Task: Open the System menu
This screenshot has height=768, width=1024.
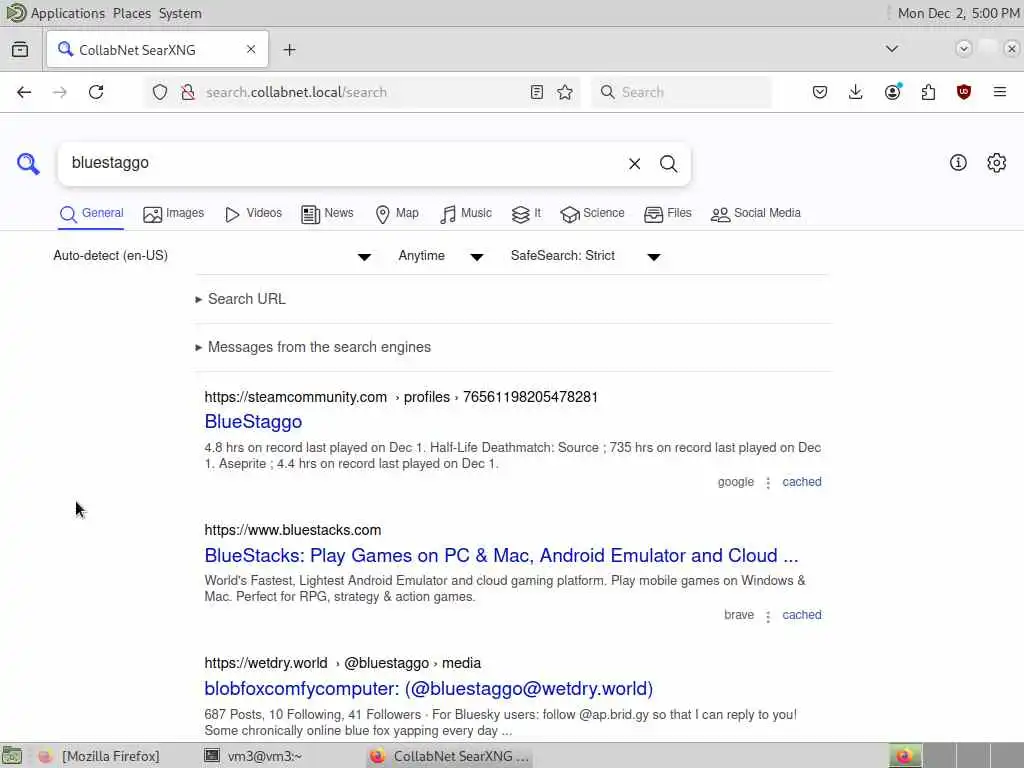Action: (180, 13)
